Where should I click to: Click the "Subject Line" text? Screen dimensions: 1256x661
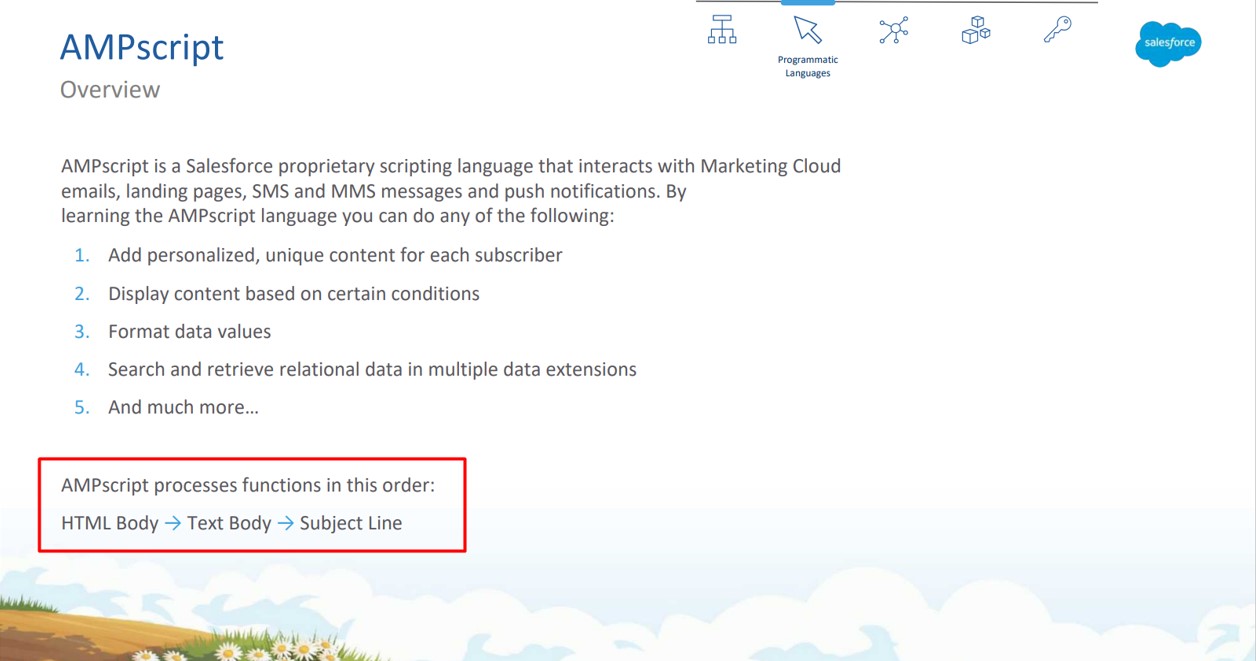(351, 523)
